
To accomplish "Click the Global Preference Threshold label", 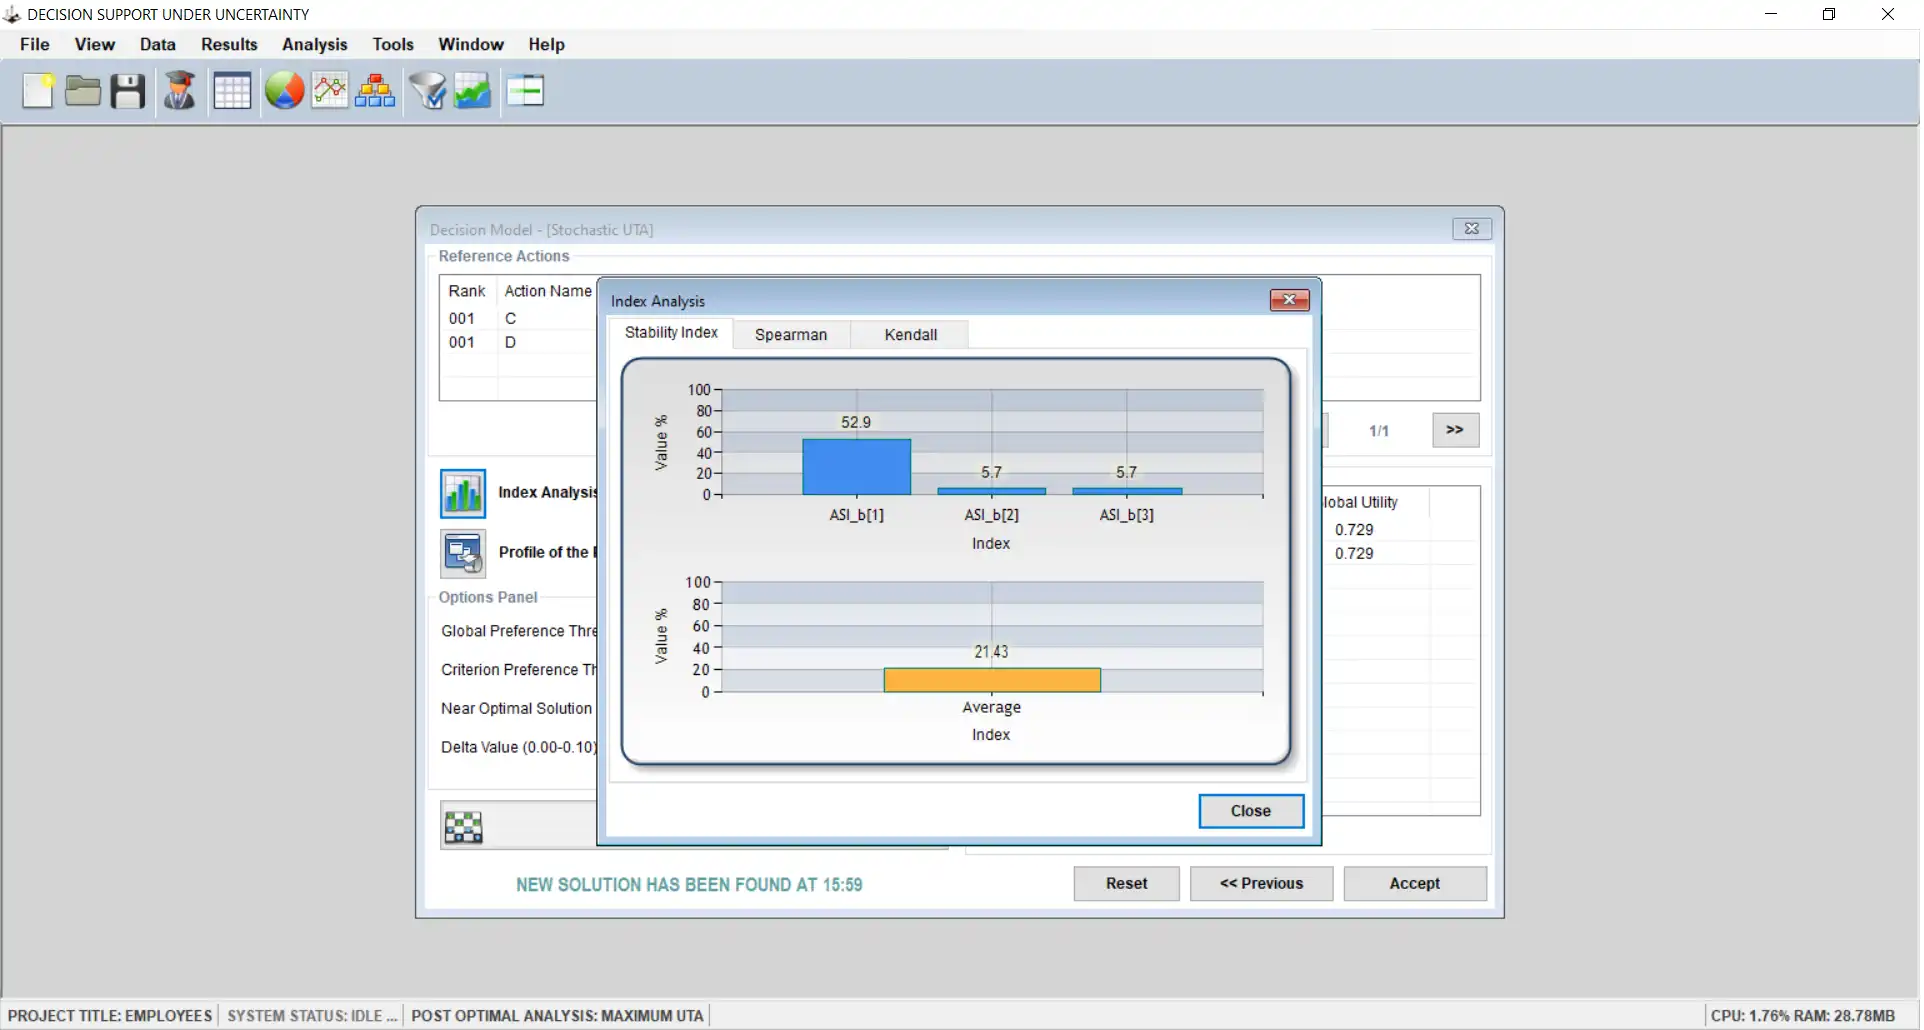I will click(519, 632).
